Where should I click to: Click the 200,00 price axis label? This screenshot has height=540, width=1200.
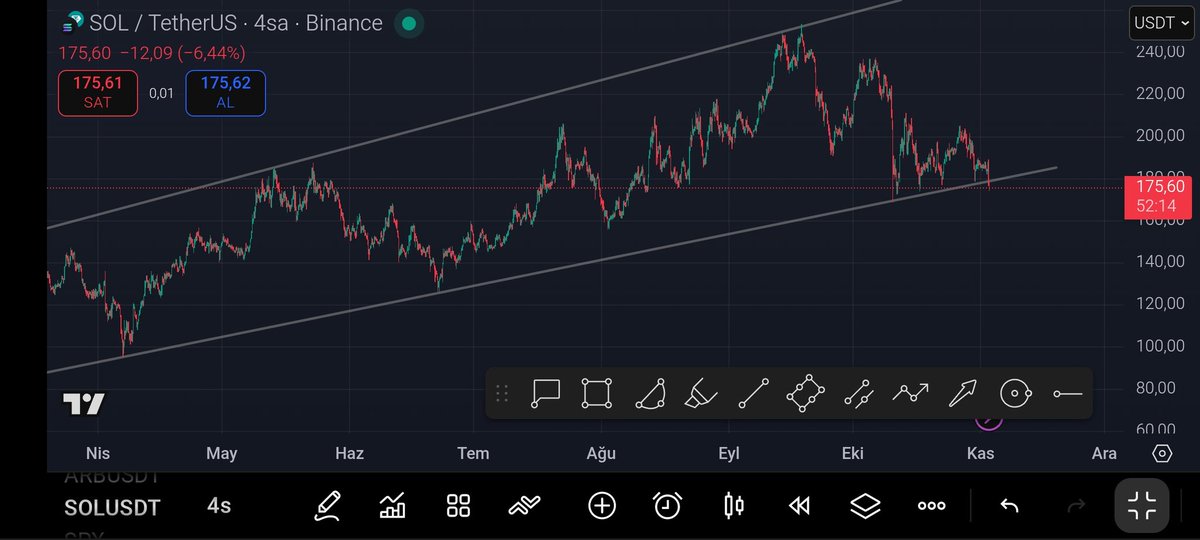(x=1160, y=136)
